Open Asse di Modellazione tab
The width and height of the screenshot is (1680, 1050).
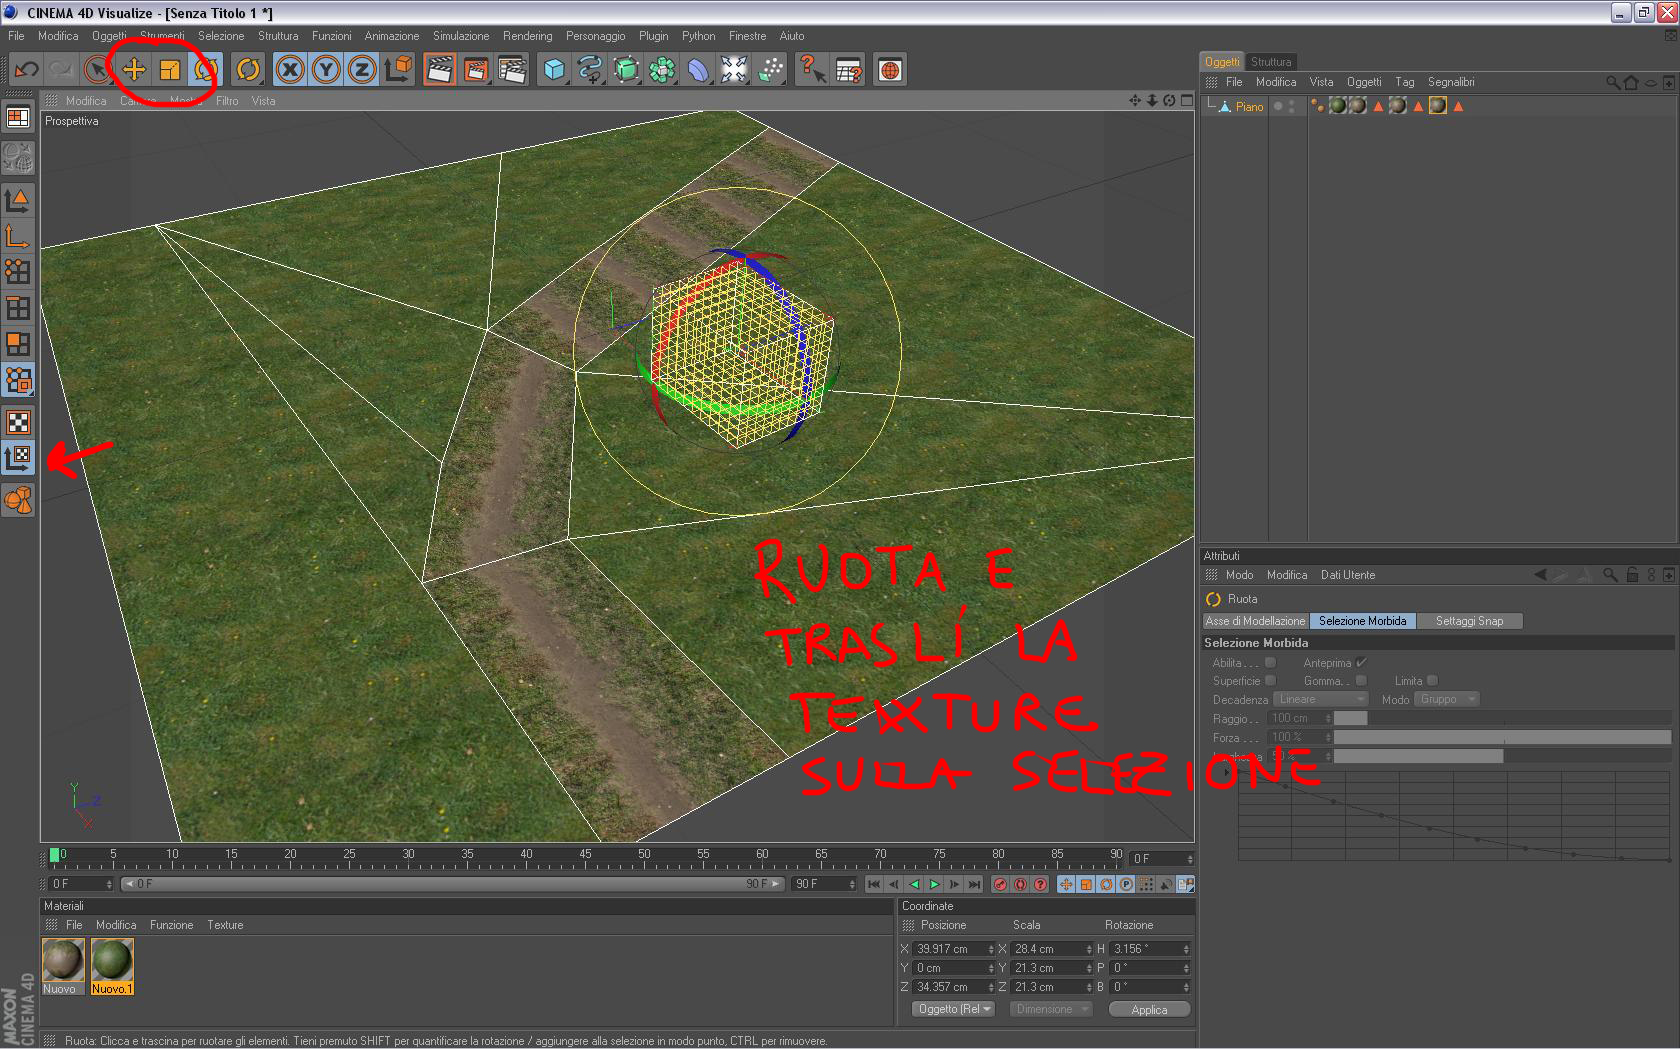(1255, 621)
